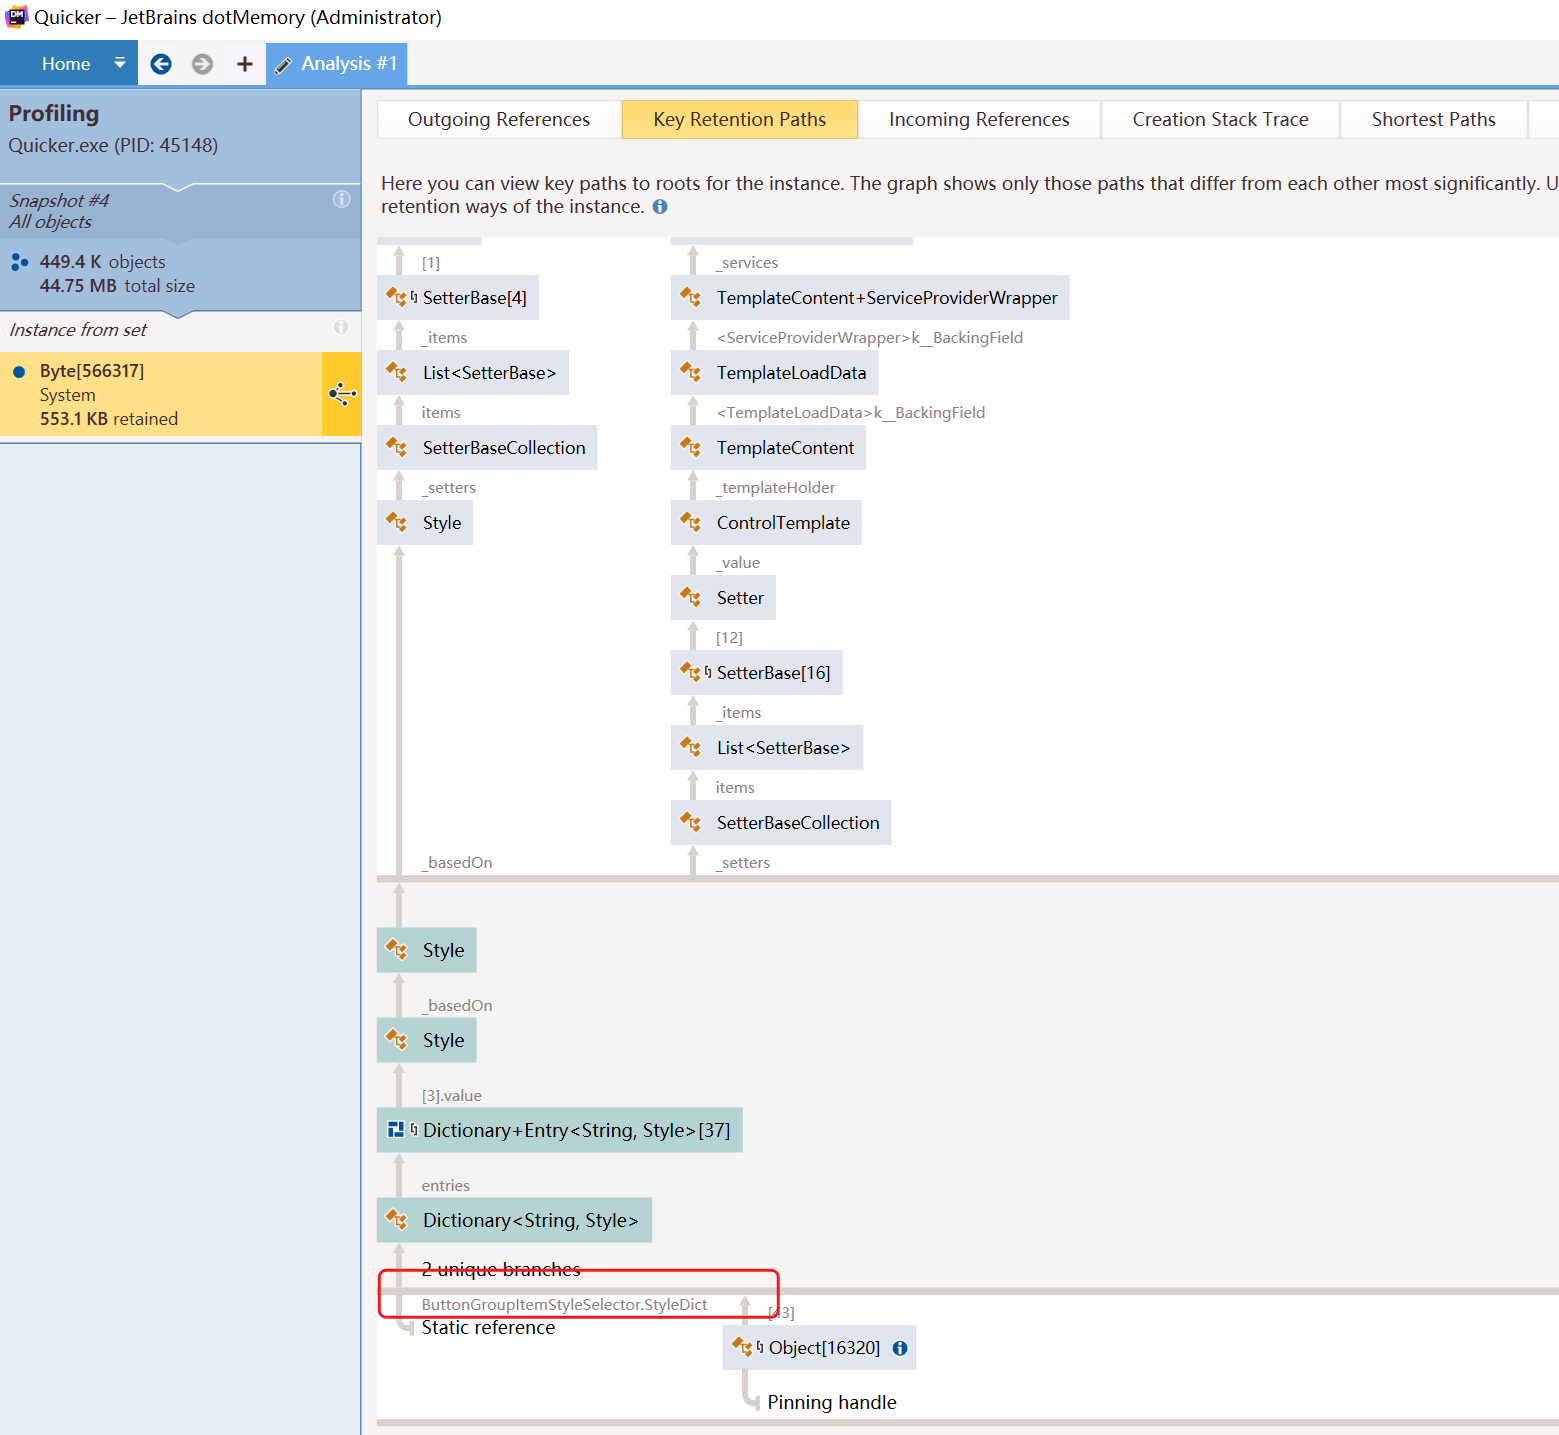Select TemplateContent+ServiceProviderWrapper node
The image size is (1559, 1435).
870,298
